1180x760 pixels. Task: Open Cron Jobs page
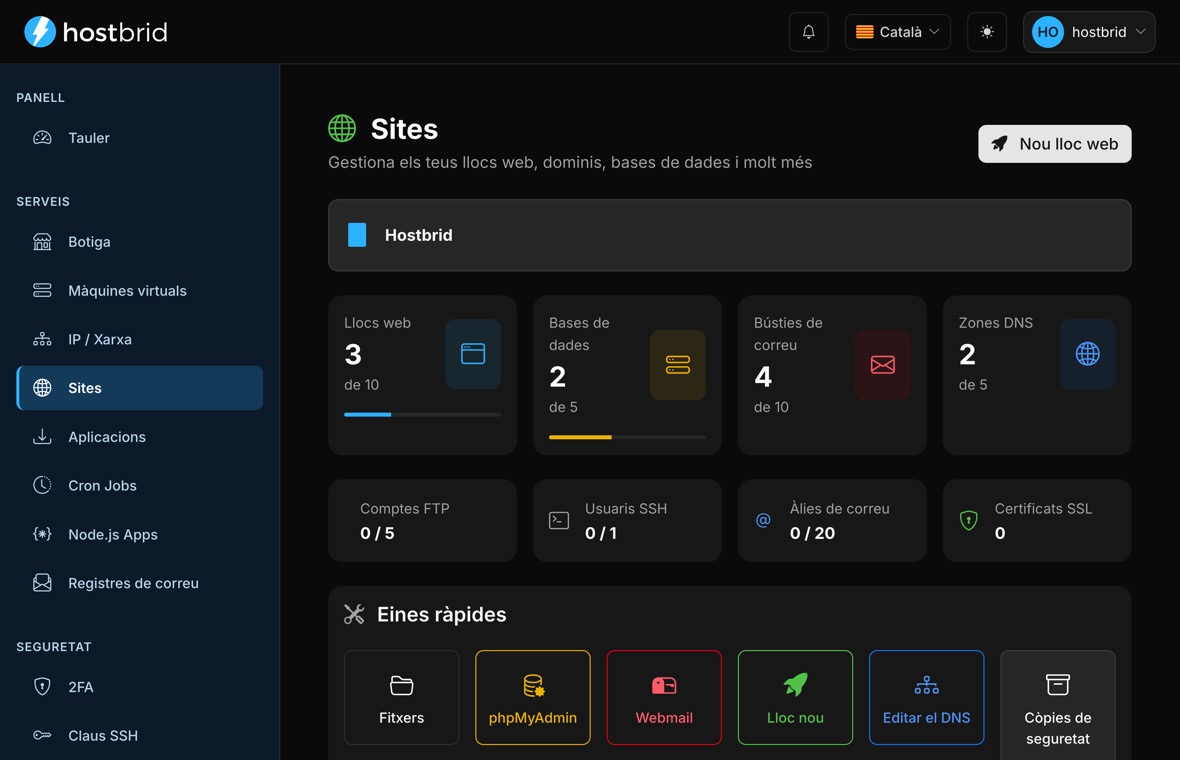[140, 485]
